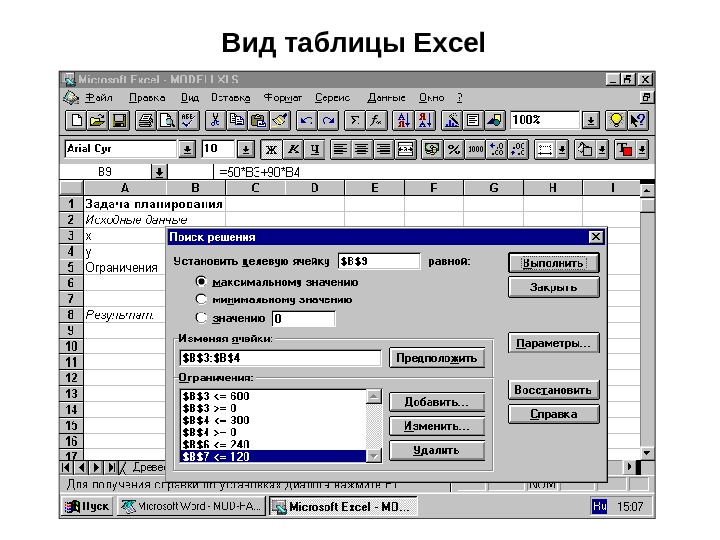Click the changing cells $B$3:$B$4 field
This screenshot has height=540, width=720.
pos(281,358)
